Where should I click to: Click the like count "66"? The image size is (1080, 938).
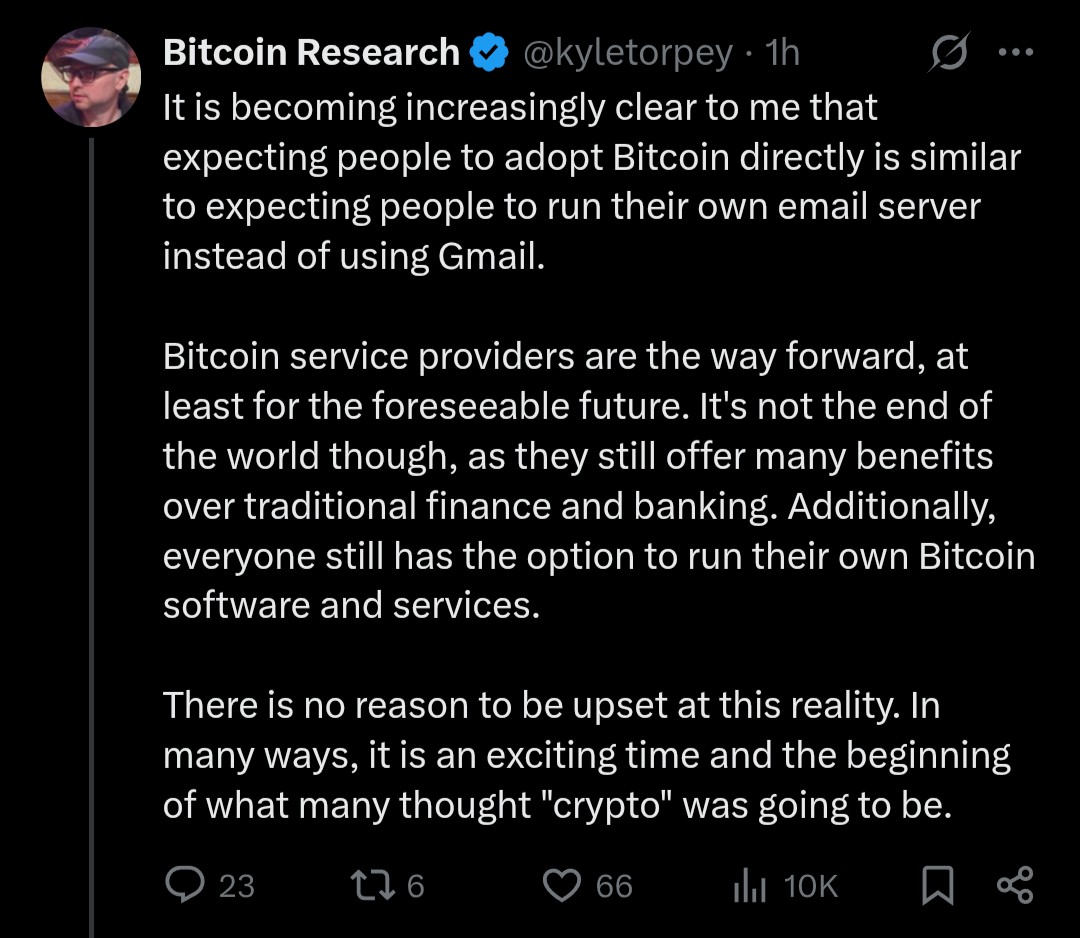[x=614, y=886]
